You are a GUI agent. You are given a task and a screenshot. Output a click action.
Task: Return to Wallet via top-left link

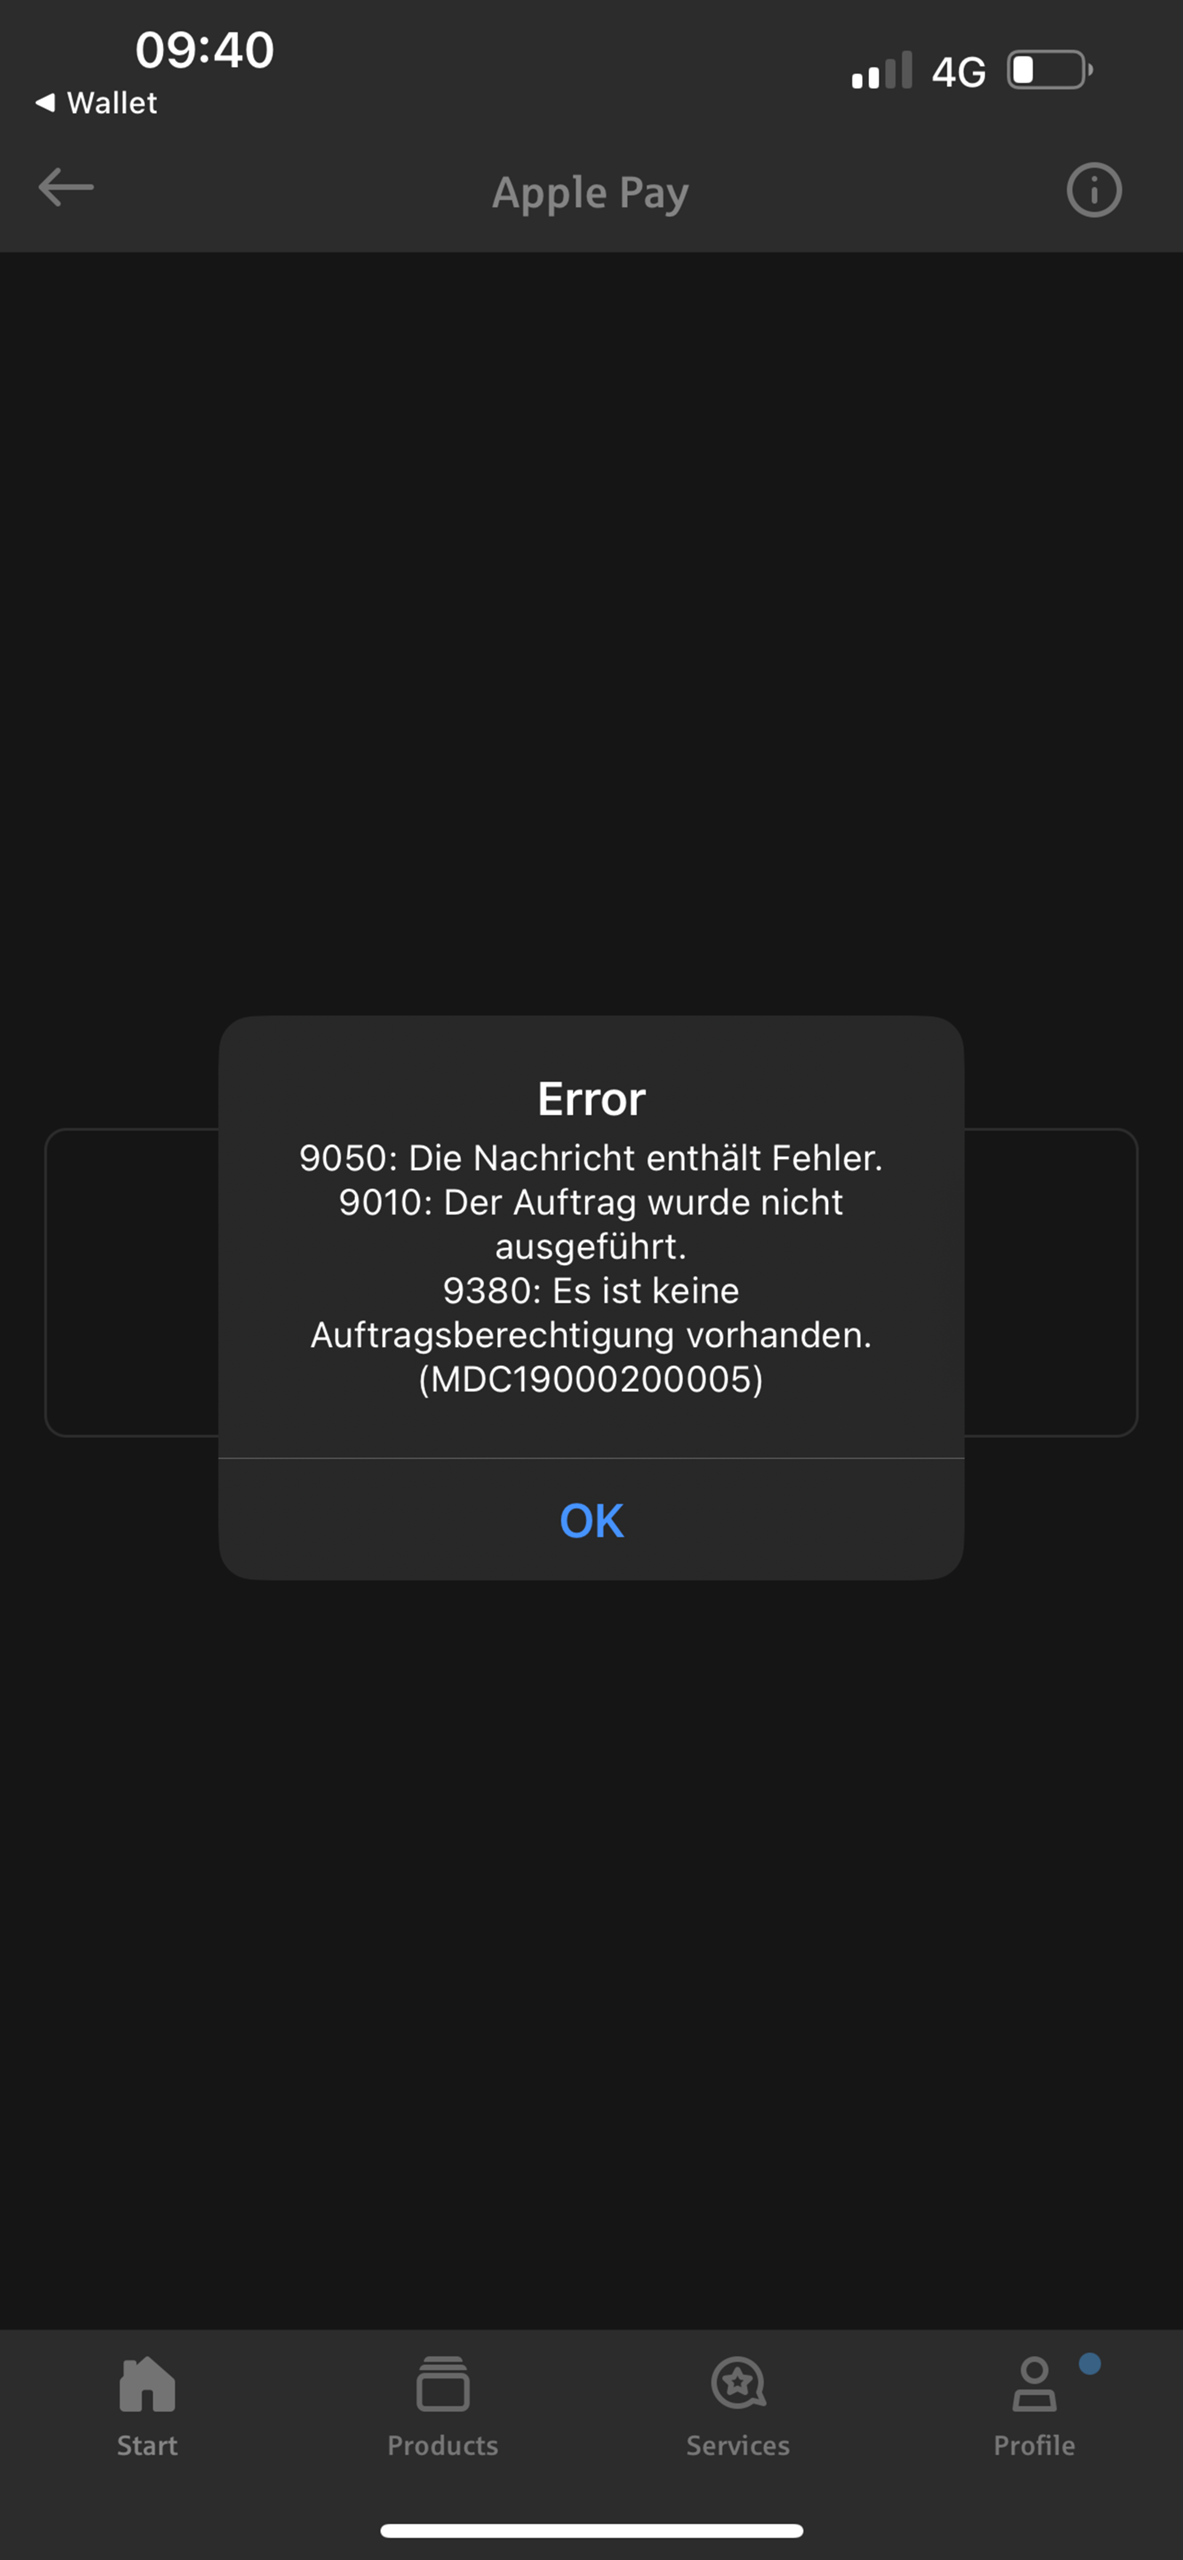coord(96,102)
